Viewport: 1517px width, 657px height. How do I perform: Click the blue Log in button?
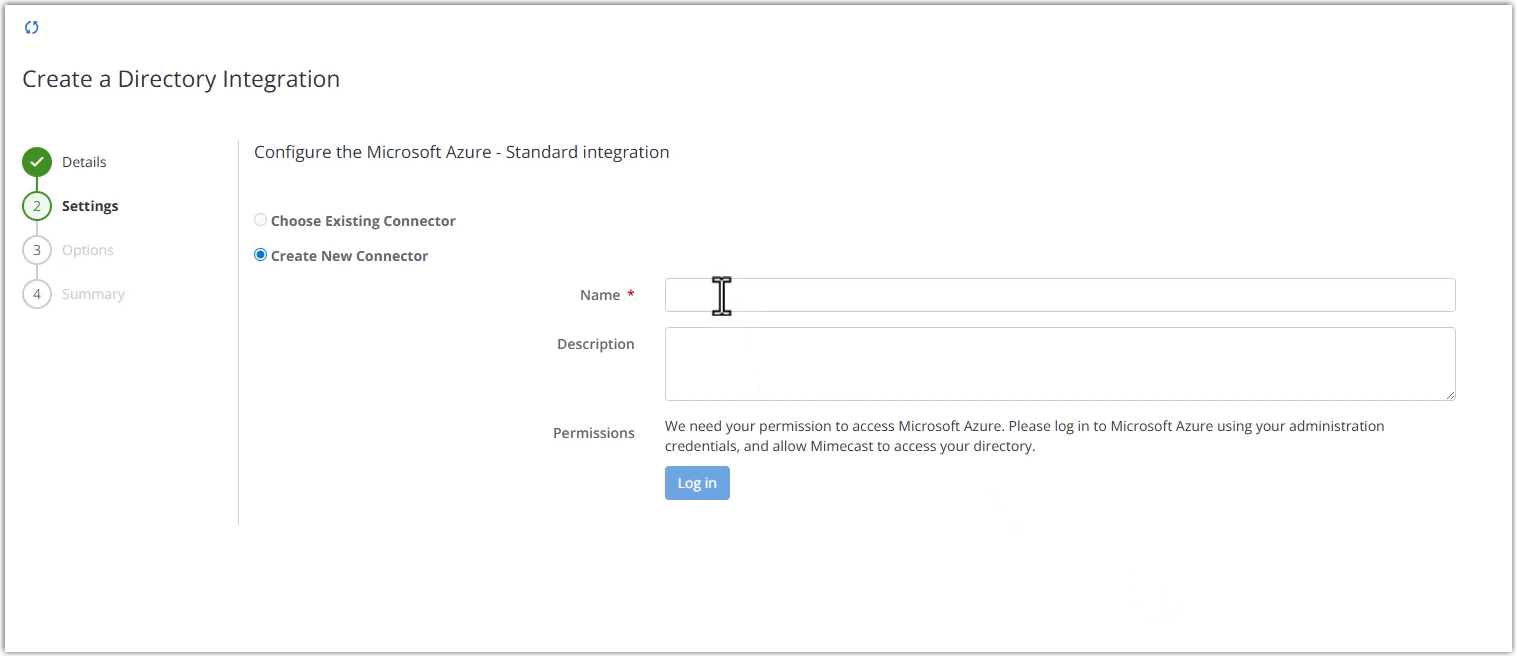pos(697,483)
